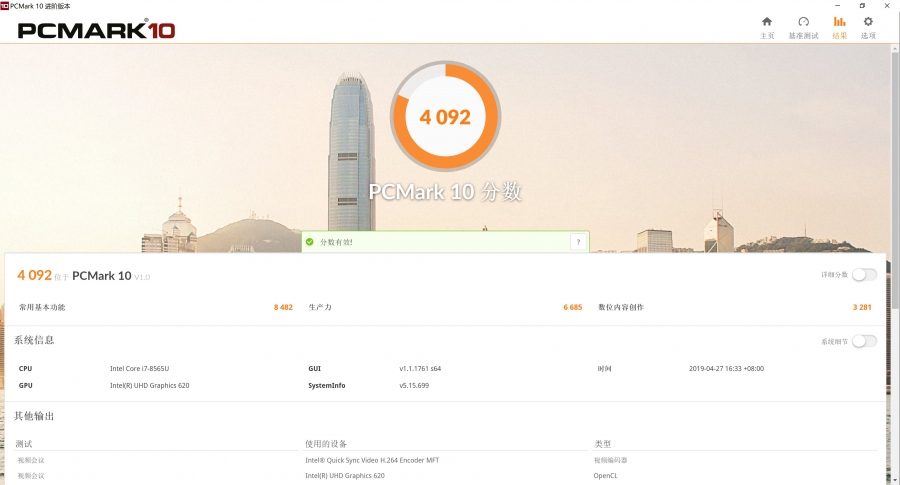Click the question mark help button
900x485 pixels.
[578, 242]
